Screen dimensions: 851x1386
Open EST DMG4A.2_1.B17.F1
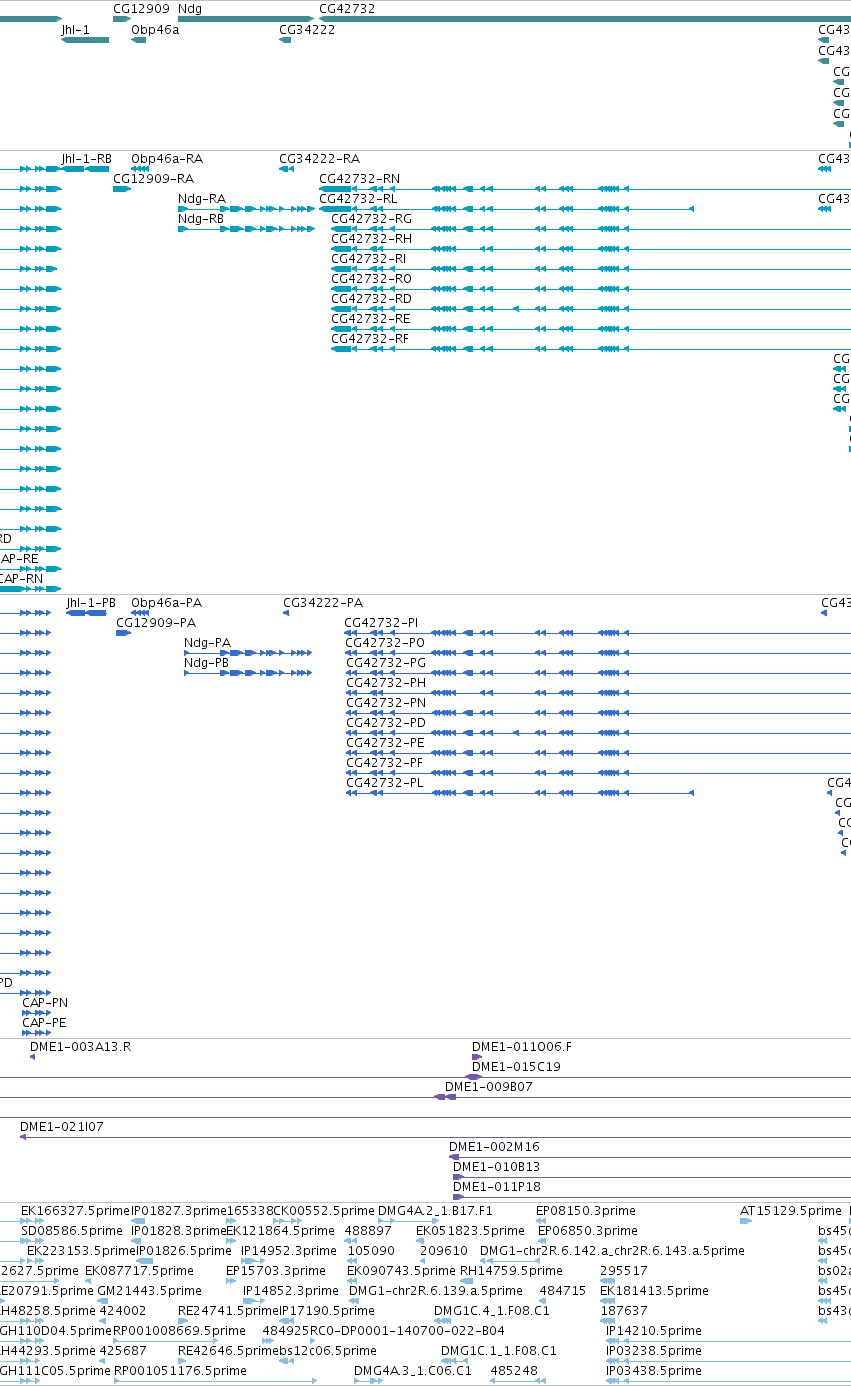point(435,1210)
